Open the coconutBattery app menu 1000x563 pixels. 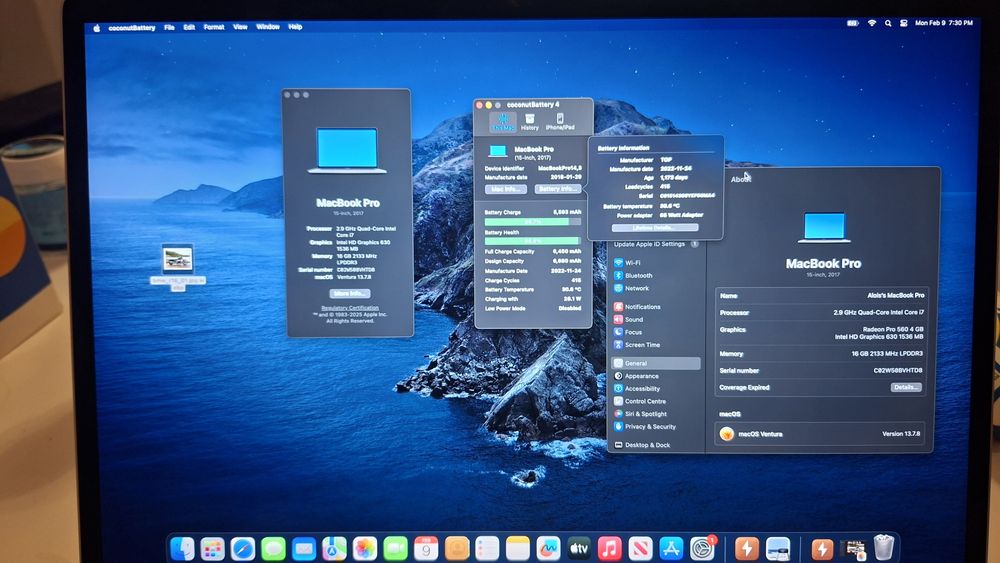tap(131, 27)
